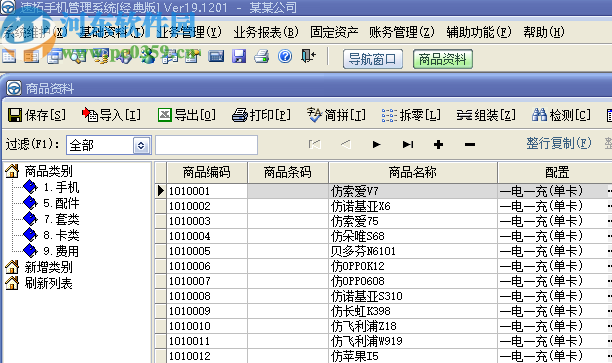Image resolution: width=612 pixels, height=363 pixels.
Task: Click product name 仿朵唯S68
Action: point(358,236)
